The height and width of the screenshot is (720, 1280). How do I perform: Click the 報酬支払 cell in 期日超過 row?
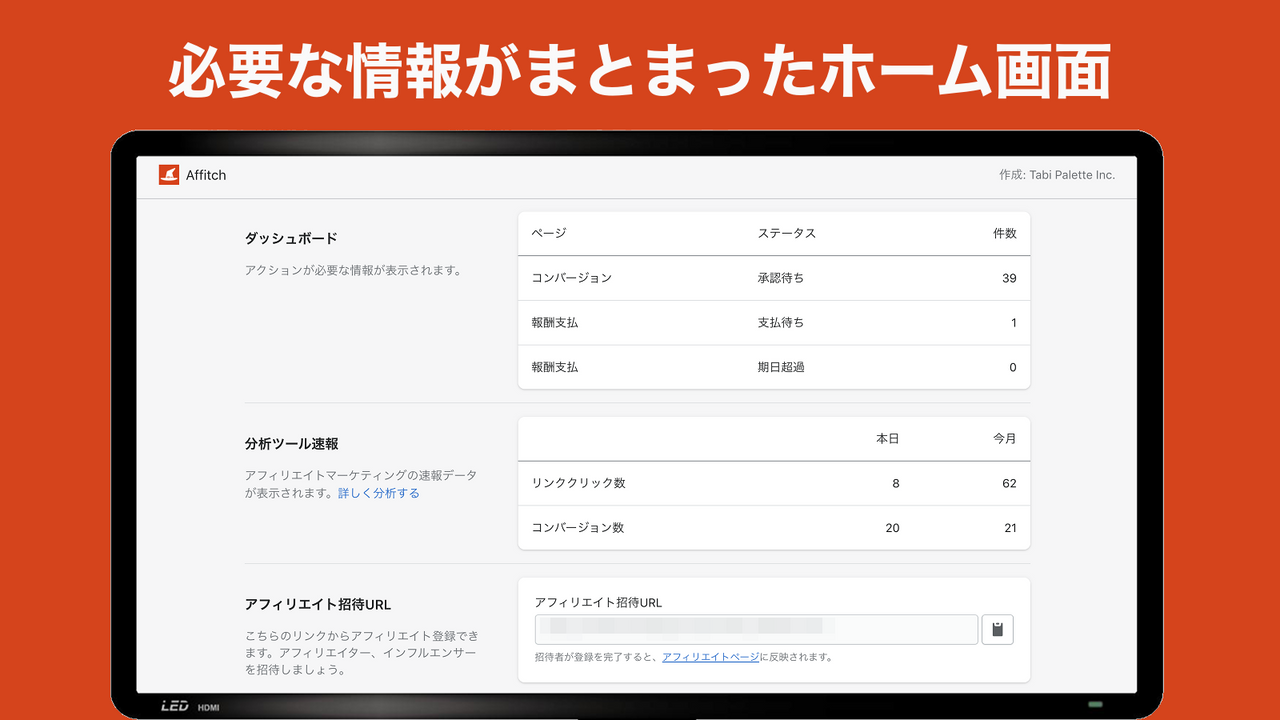555,367
